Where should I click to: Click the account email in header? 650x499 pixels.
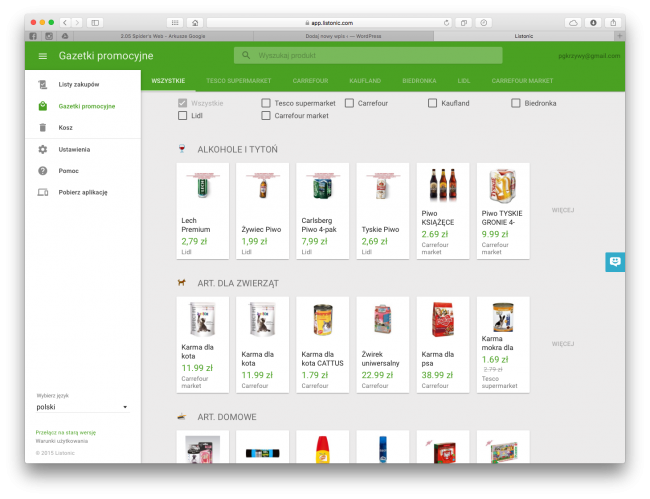[x=589, y=56]
